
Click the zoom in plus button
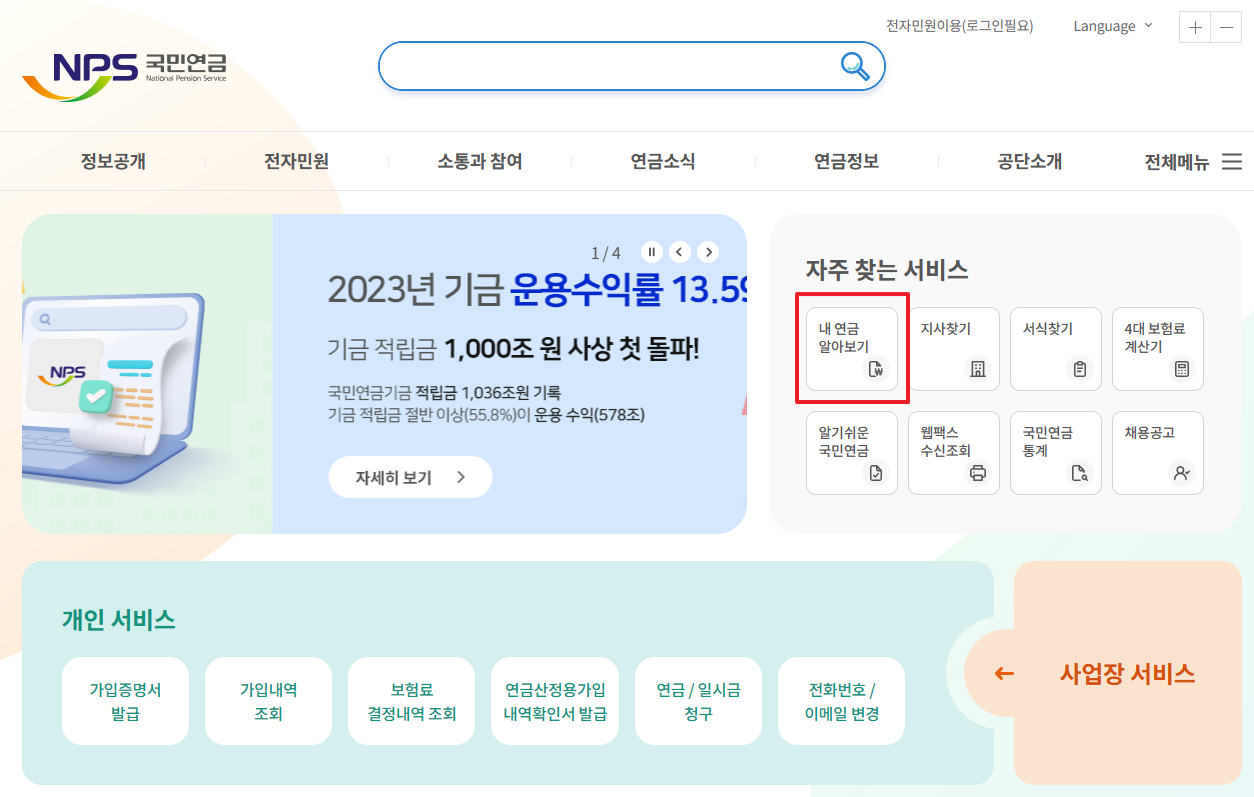(1195, 27)
